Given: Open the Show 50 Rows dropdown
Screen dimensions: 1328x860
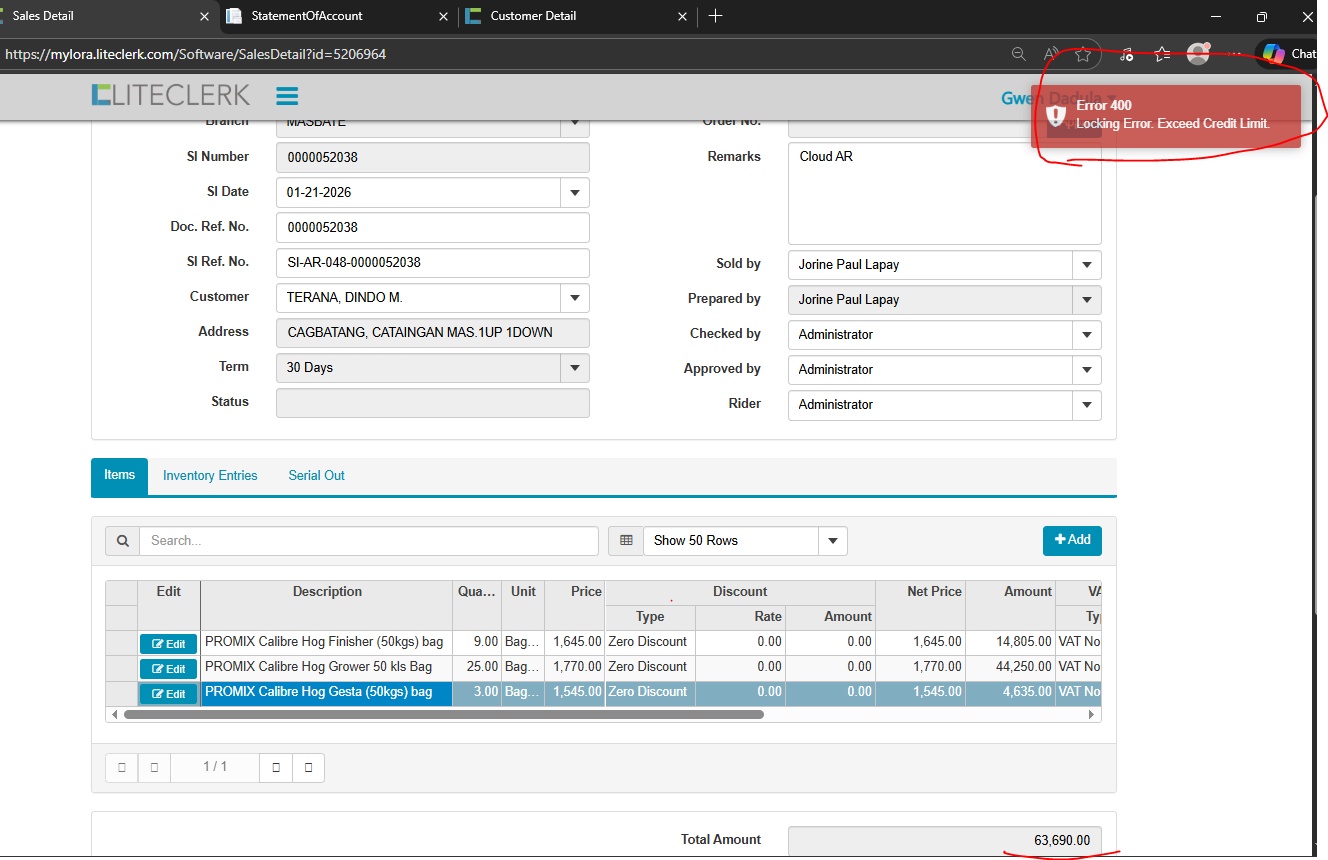Looking at the screenshot, I should click(832, 541).
